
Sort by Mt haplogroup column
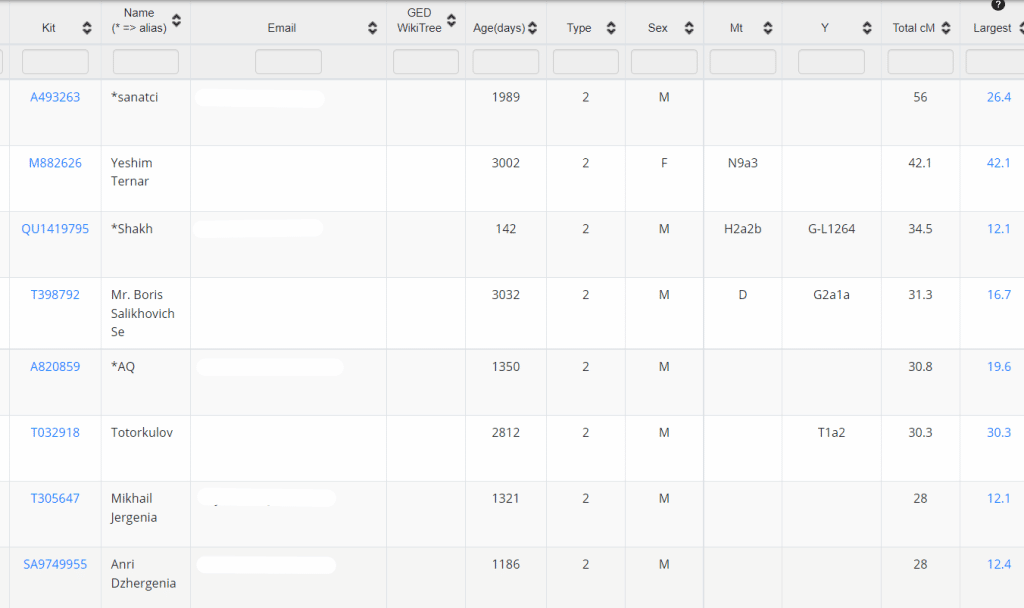click(x=767, y=28)
